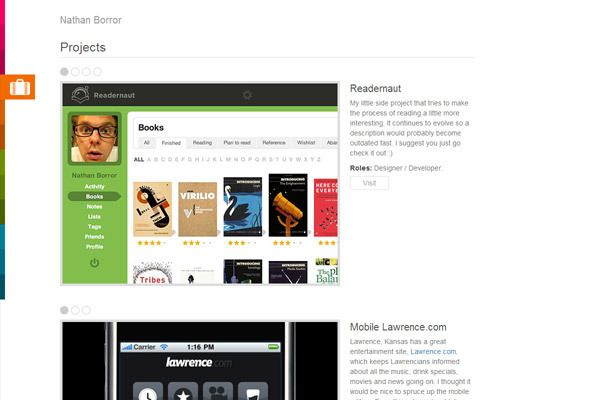The width and height of the screenshot is (600, 400).
Task: Open the first abstract art book cover
Action: (x=152, y=209)
